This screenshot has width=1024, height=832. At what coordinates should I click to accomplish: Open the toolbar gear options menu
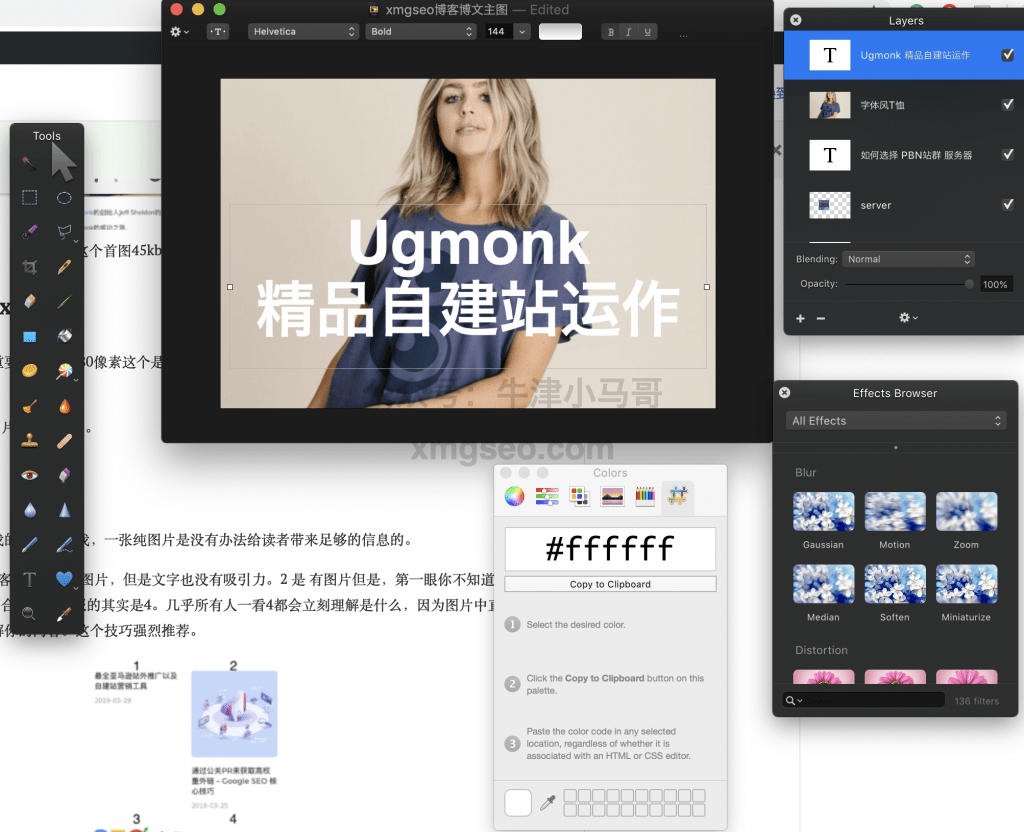(x=179, y=31)
